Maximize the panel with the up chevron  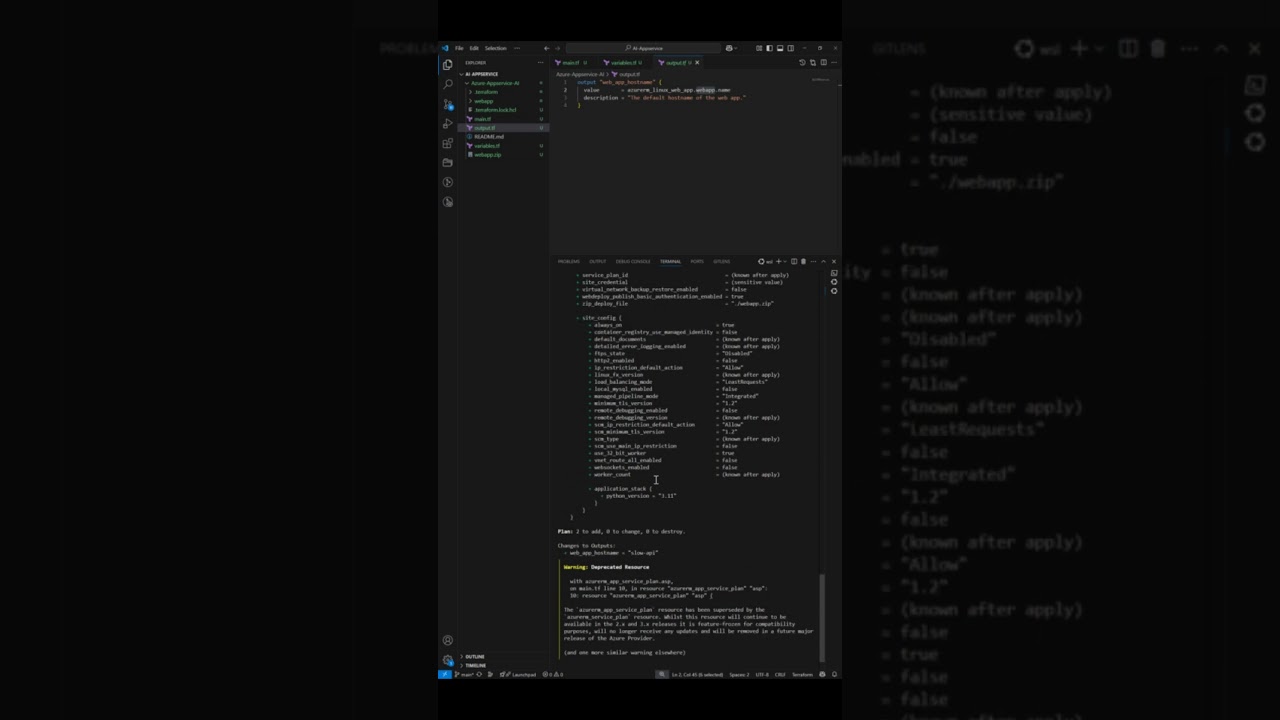pyautogui.click(x=823, y=261)
